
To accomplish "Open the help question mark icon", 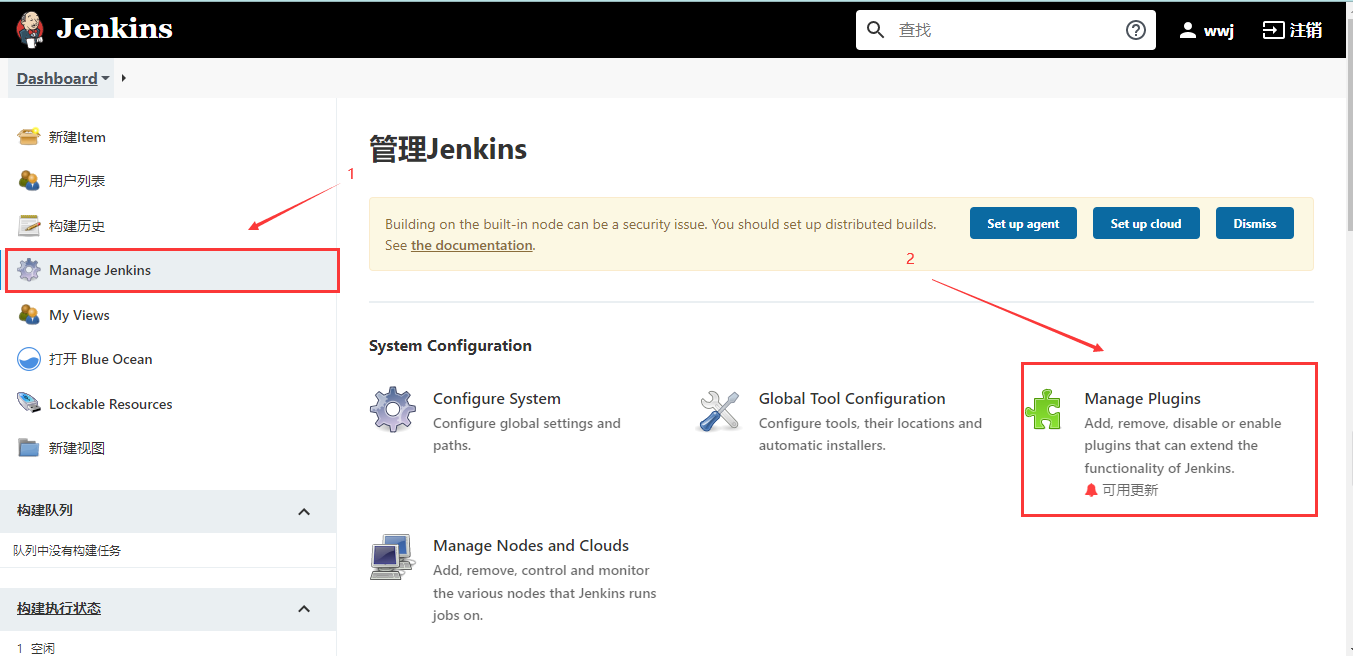I will click(1135, 29).
